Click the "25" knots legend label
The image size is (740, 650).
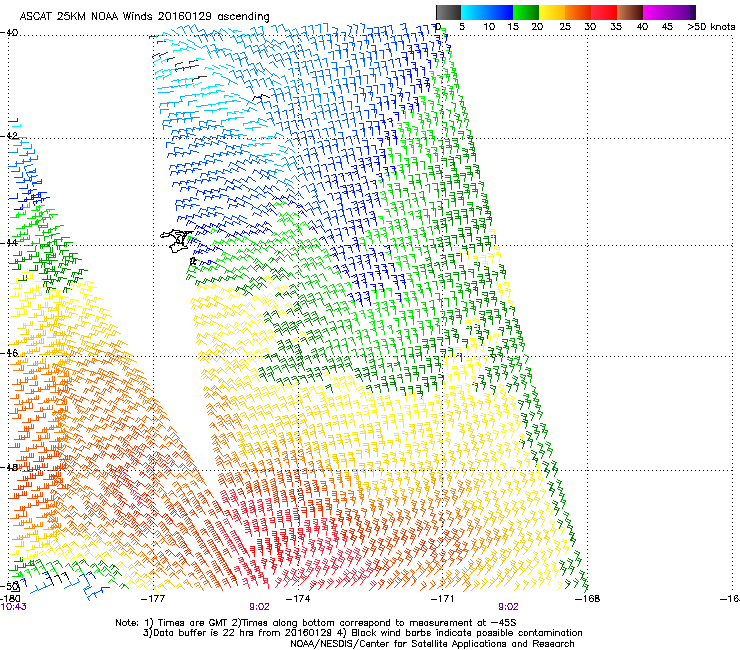(x=565, y=27)
